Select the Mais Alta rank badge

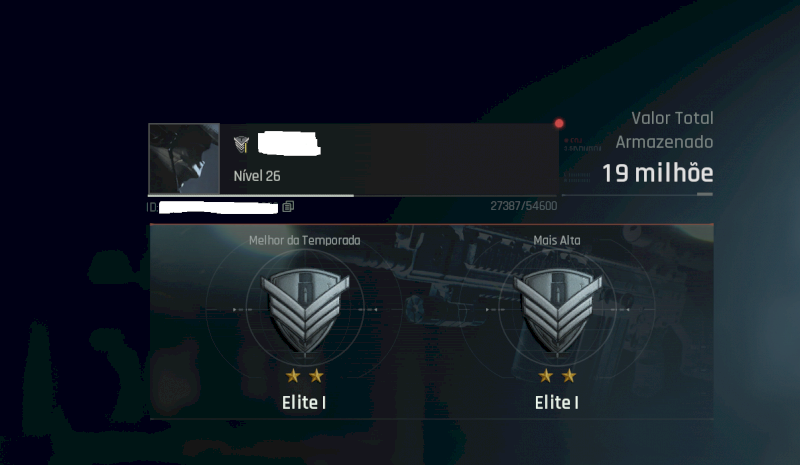[x=557, y=312]
